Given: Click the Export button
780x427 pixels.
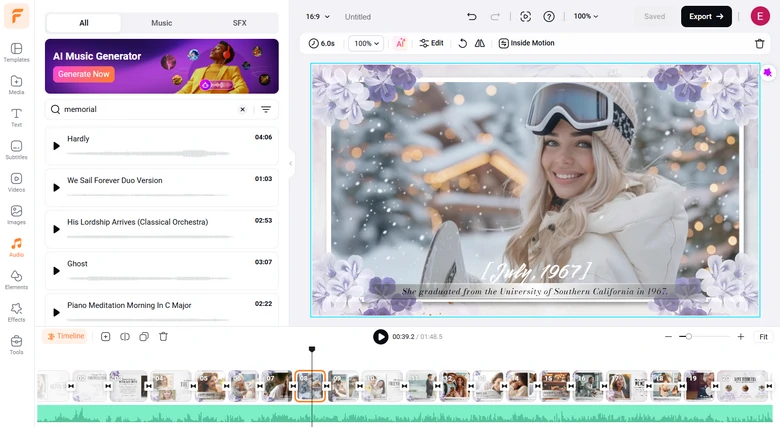Looking at the screenshot, I should (706, 16).
